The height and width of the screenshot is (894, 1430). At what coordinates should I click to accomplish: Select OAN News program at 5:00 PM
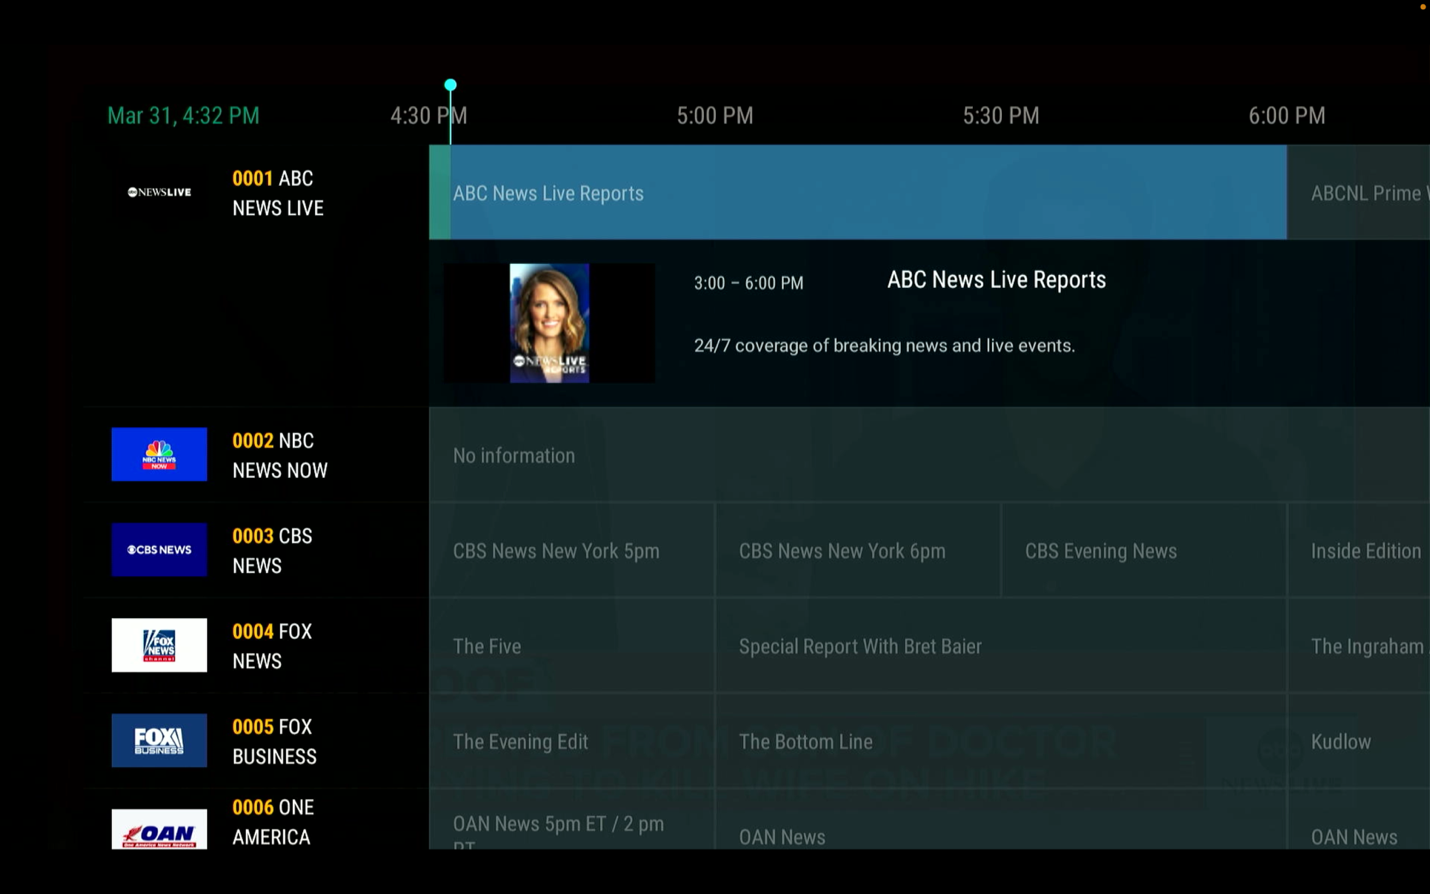coord(1001,820)
